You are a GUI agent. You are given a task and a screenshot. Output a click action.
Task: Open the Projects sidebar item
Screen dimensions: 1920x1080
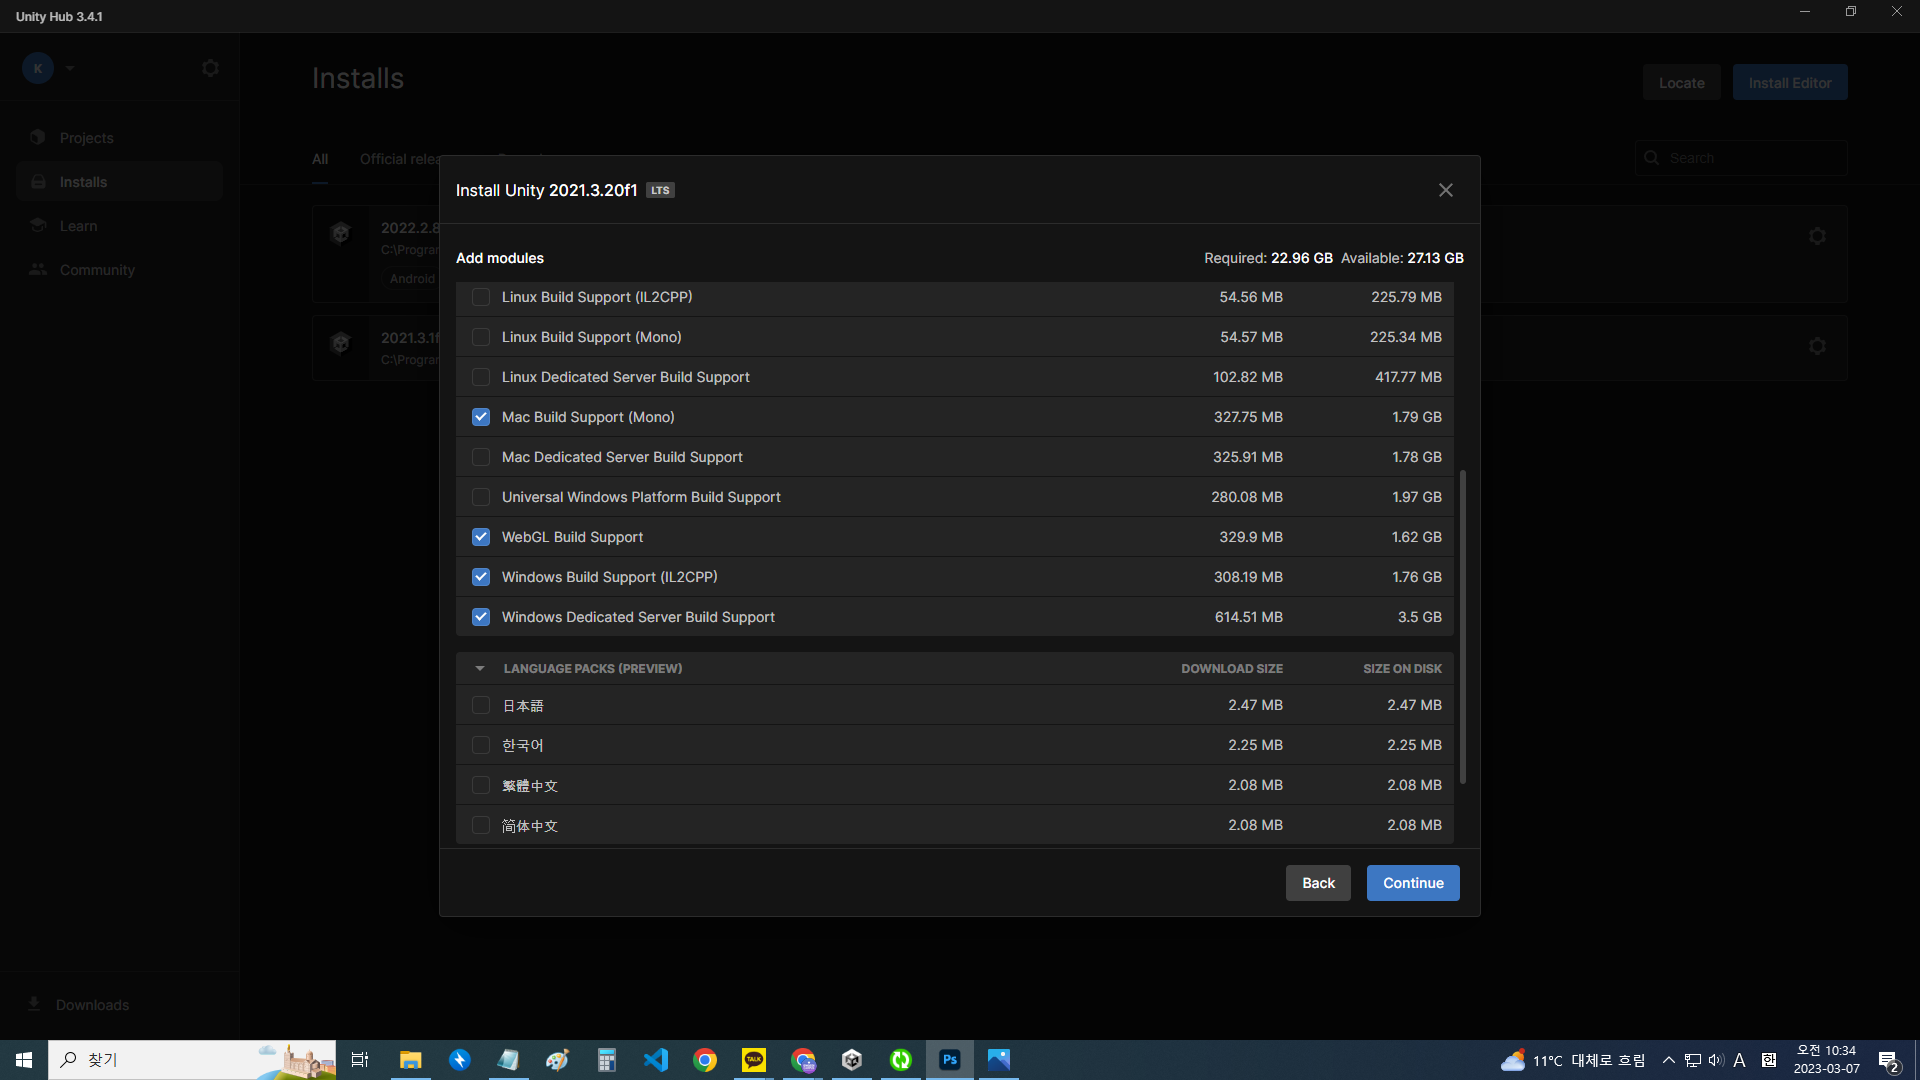point(119,138)
